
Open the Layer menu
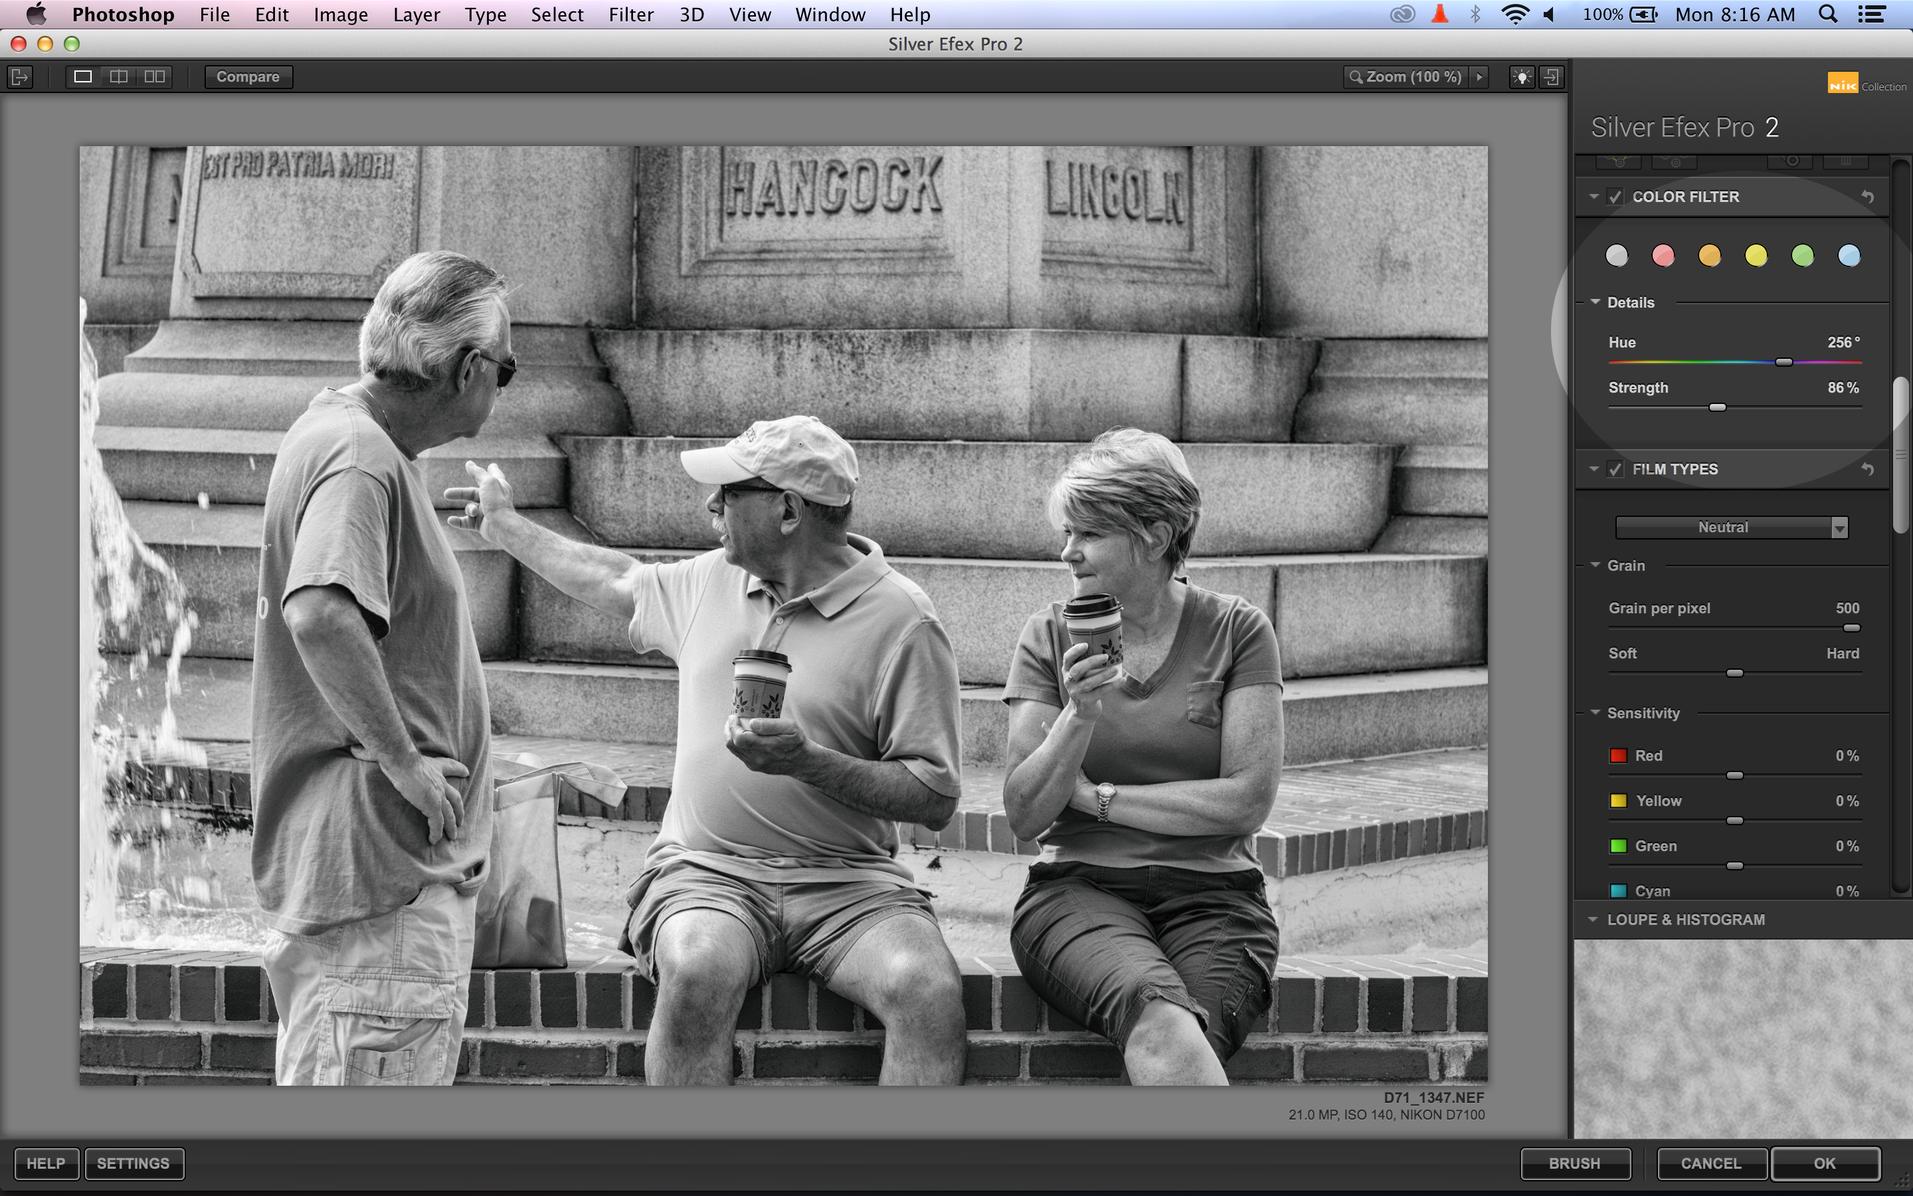pyautogui.click(x=416, y=14)
